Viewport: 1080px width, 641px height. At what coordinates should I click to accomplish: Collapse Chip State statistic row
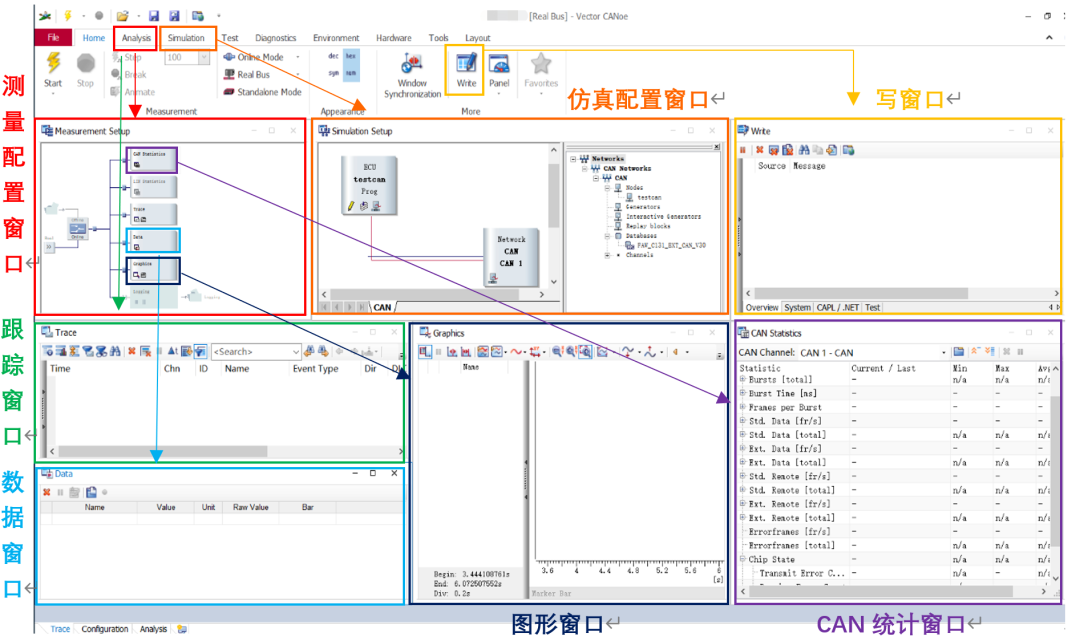(x=742, y=559)
